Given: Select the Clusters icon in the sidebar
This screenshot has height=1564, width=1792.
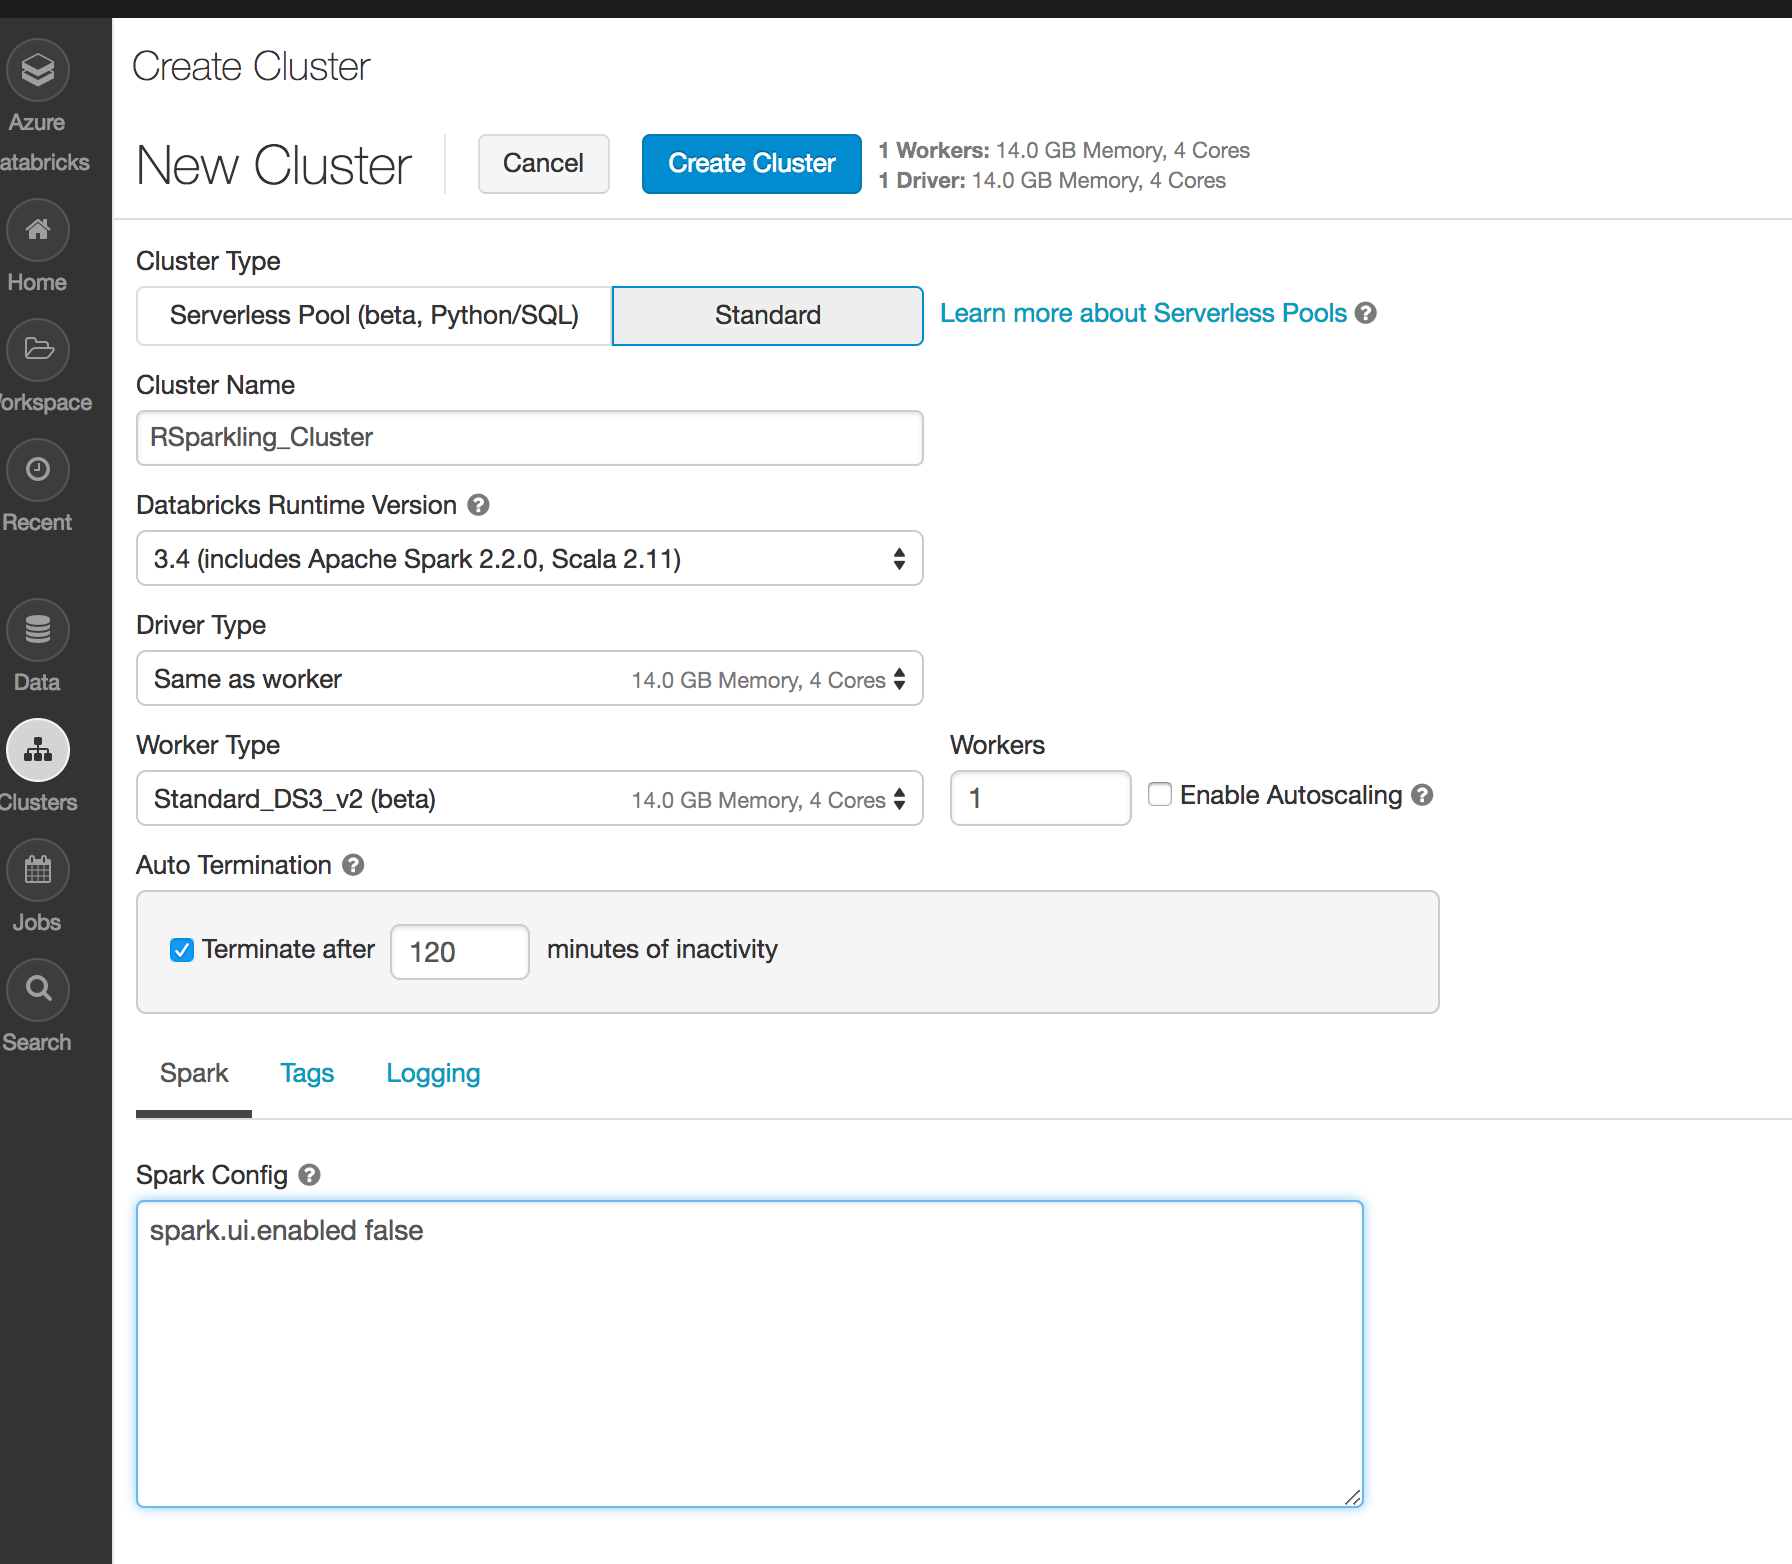Looking at the screenshot, I should pyautogui.click(x=37, y=750).
